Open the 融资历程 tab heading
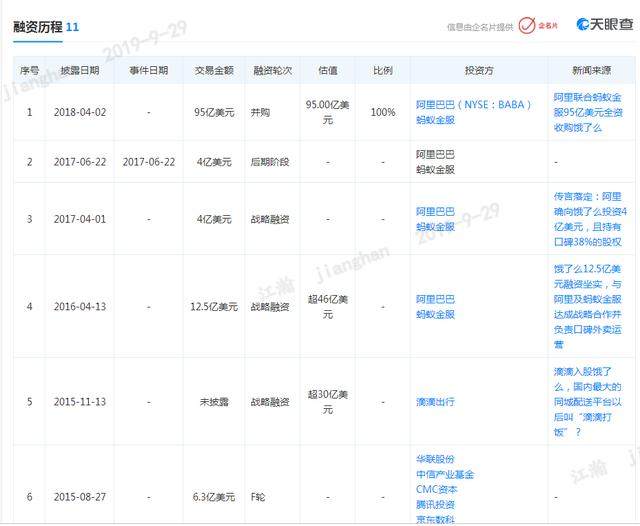This screenshot has width=640, height=526. [x=38, y=27]
